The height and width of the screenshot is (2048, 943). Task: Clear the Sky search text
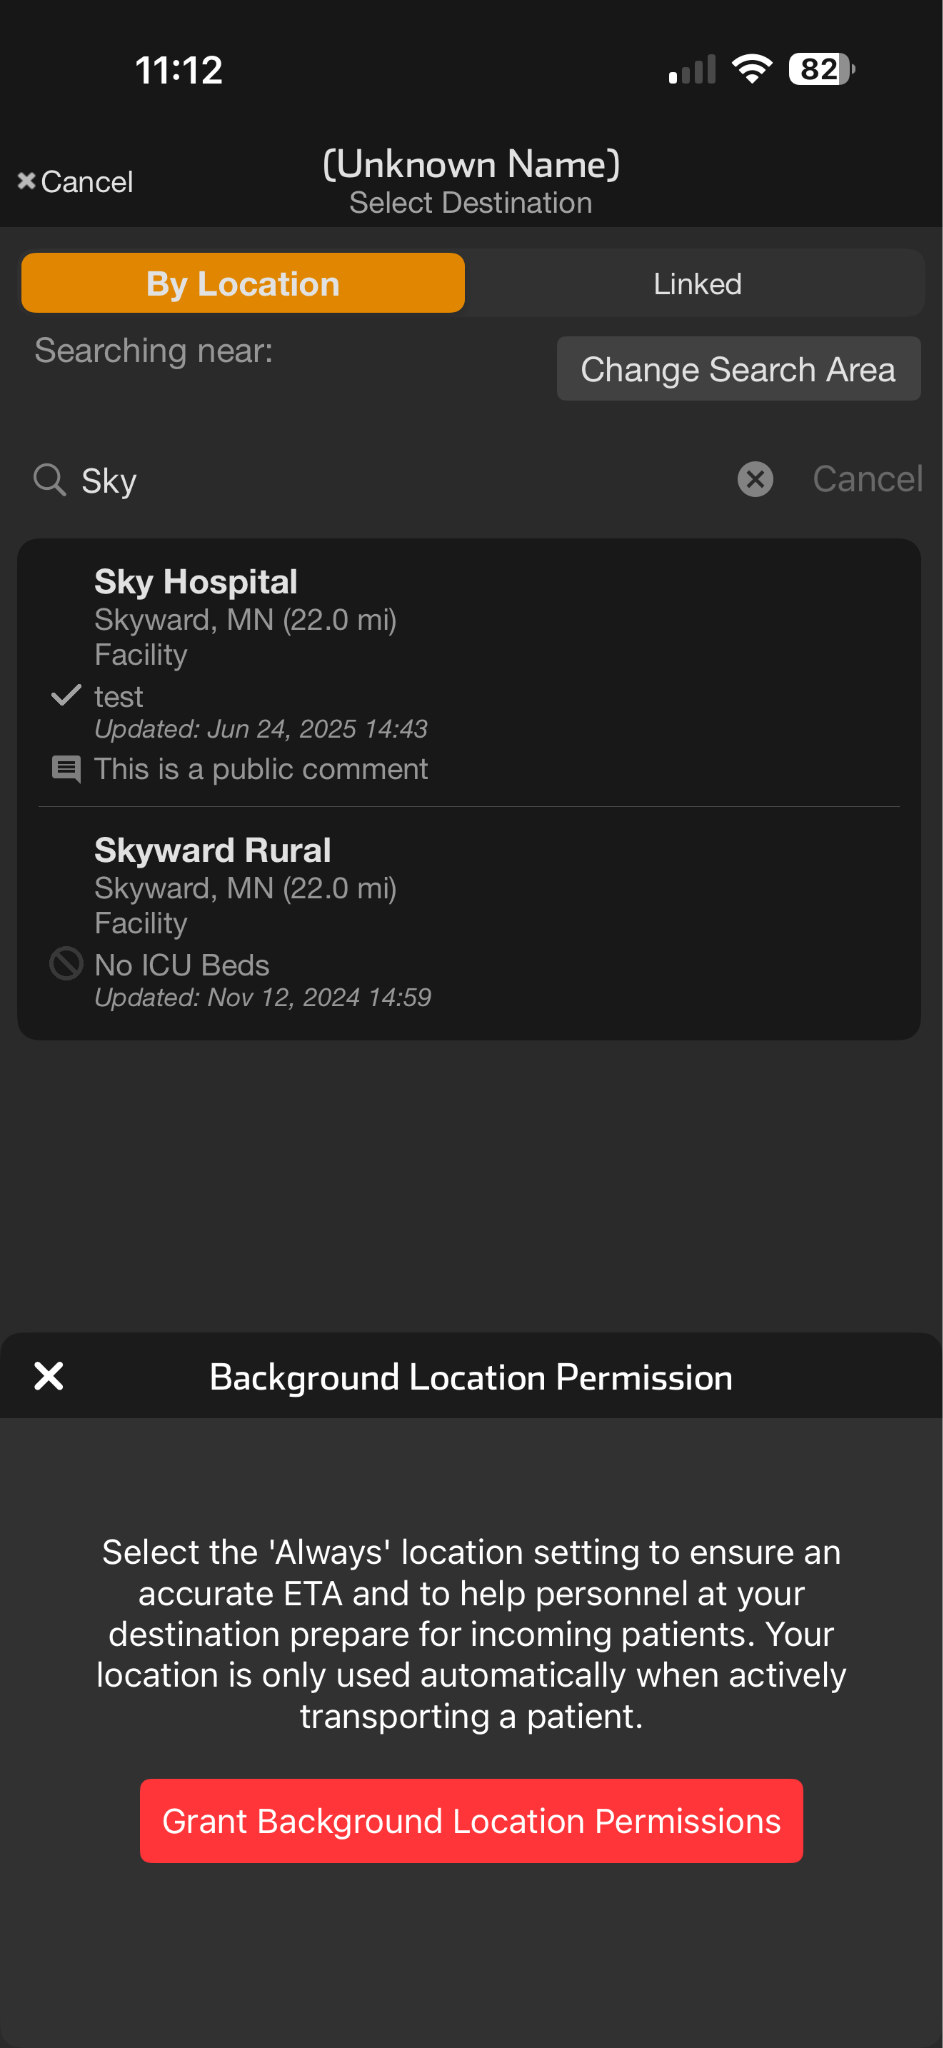point(755,480)
